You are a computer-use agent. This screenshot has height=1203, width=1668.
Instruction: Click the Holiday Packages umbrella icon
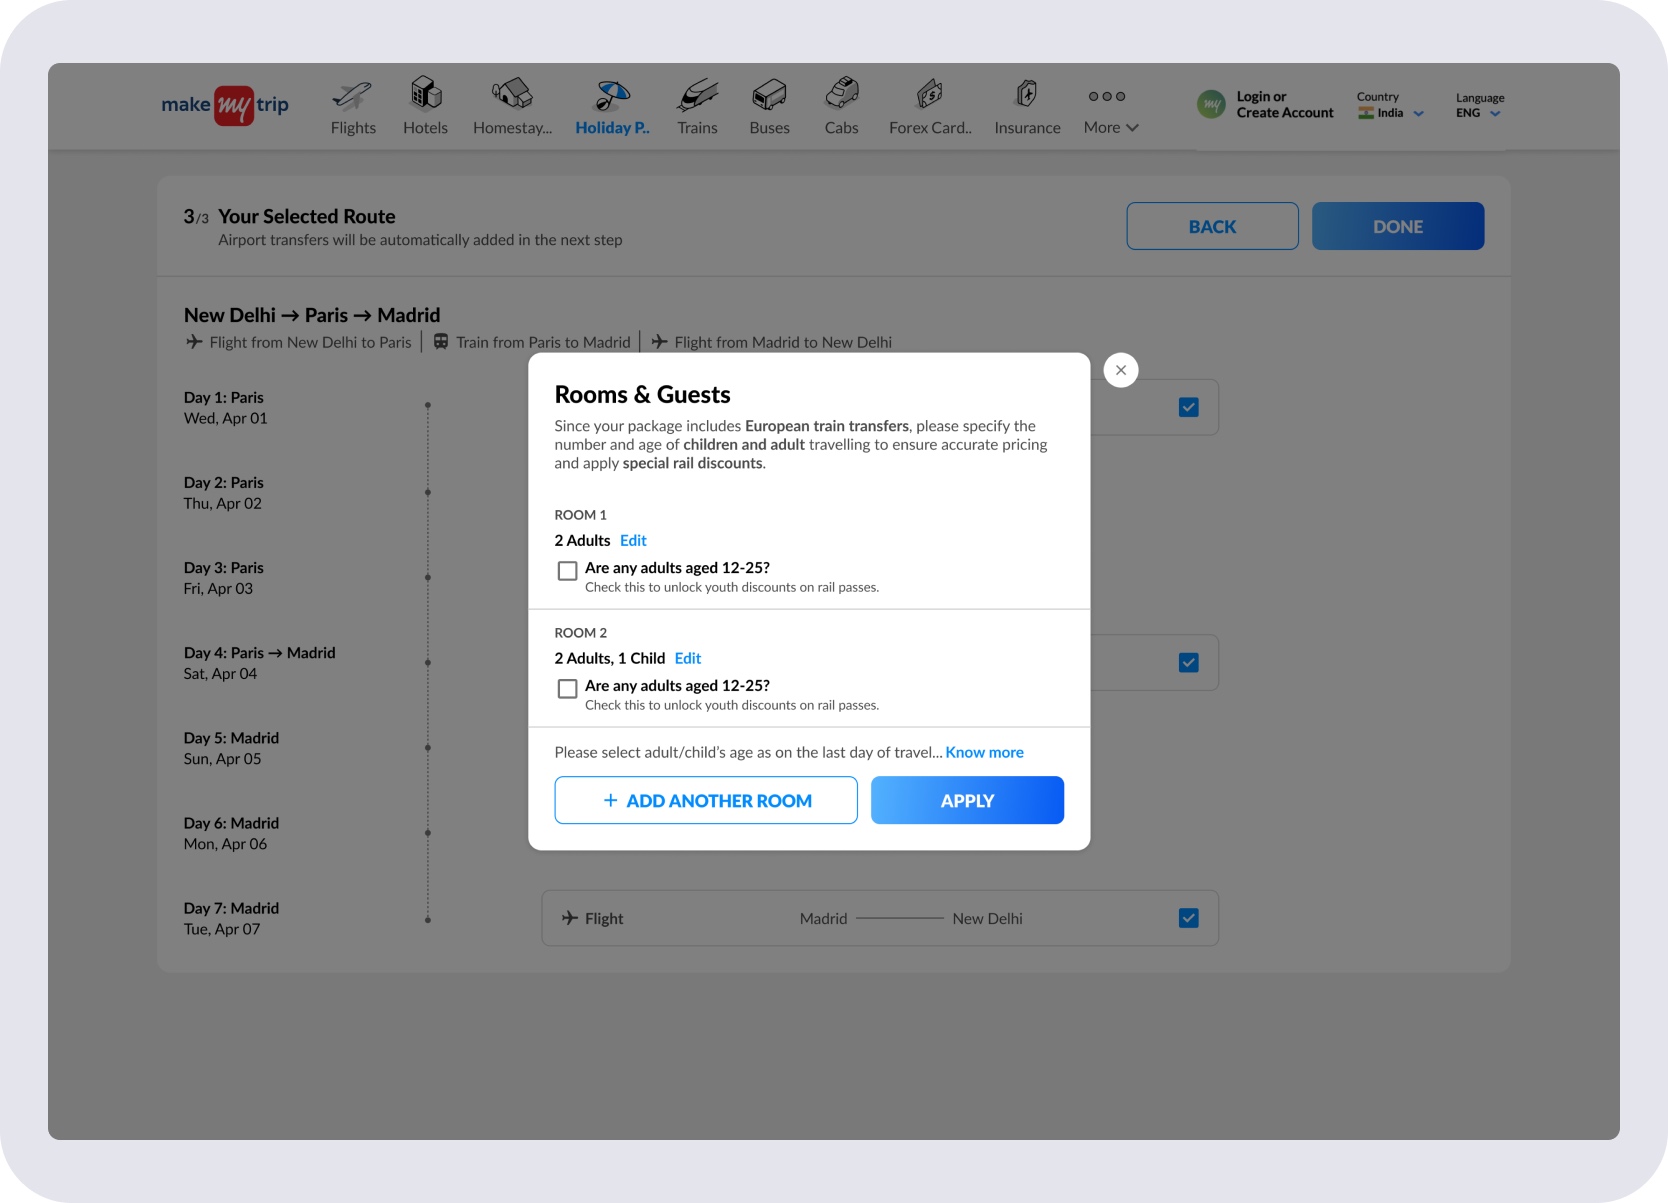coord(612,95)
